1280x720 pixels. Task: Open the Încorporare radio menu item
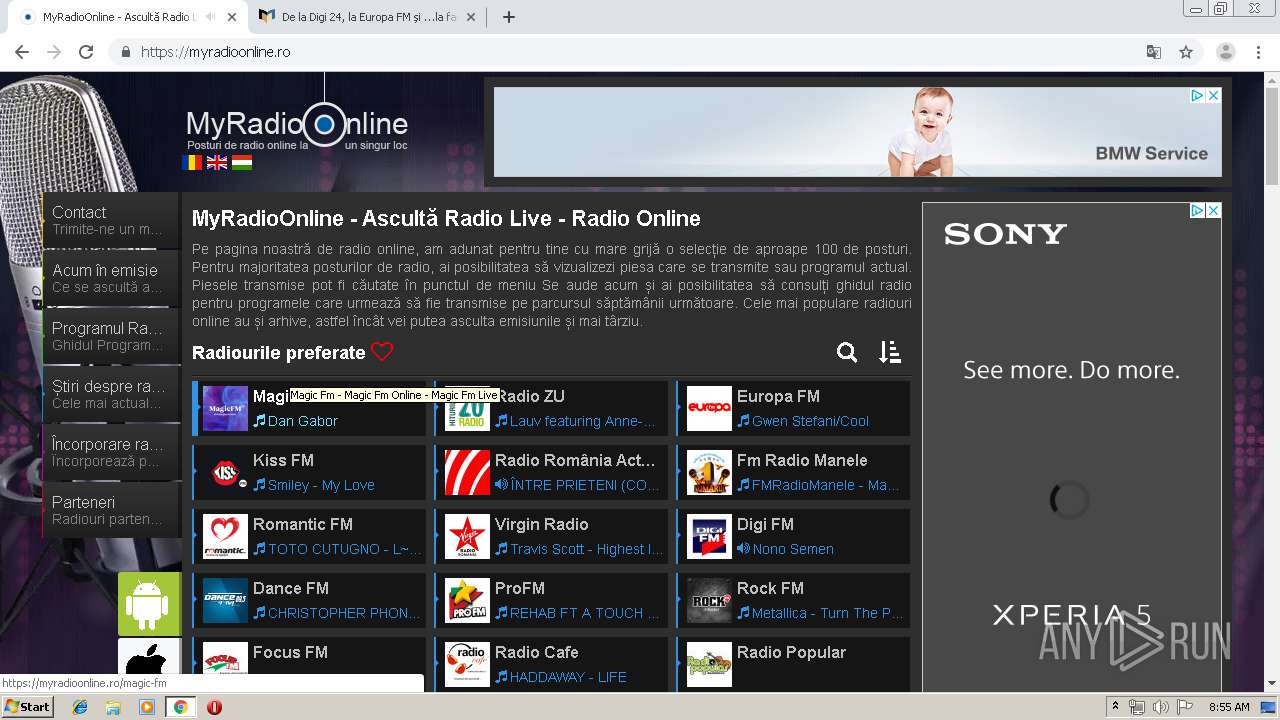coord(111,452)
